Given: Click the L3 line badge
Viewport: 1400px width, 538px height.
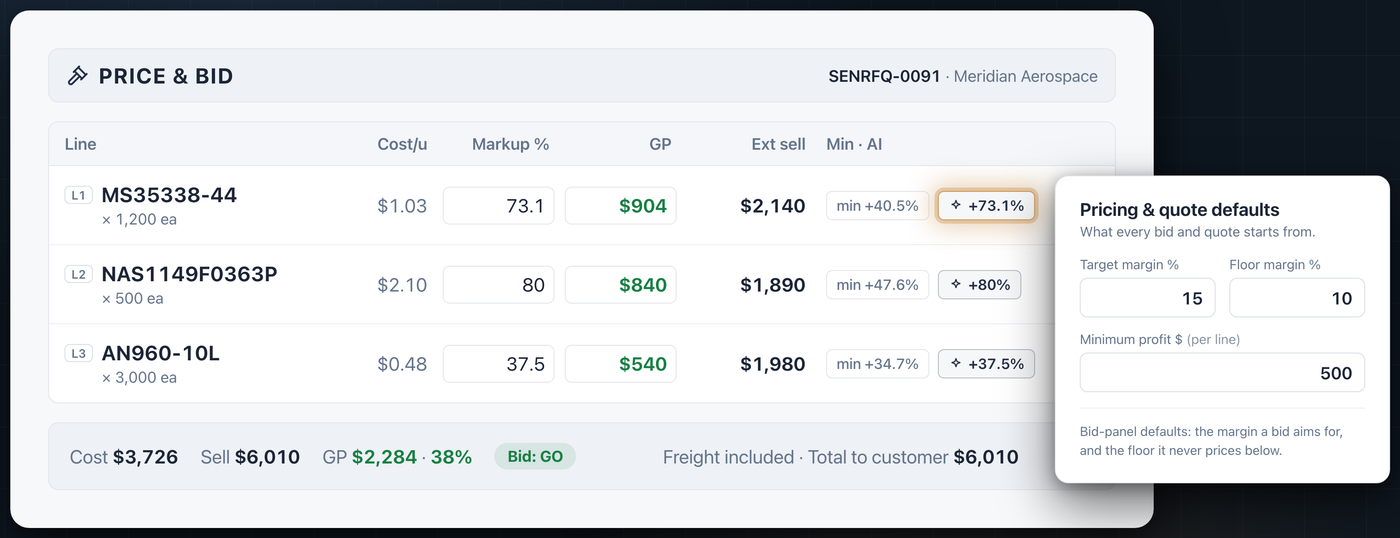Looking at the screenshot, I should coord(78,353).
